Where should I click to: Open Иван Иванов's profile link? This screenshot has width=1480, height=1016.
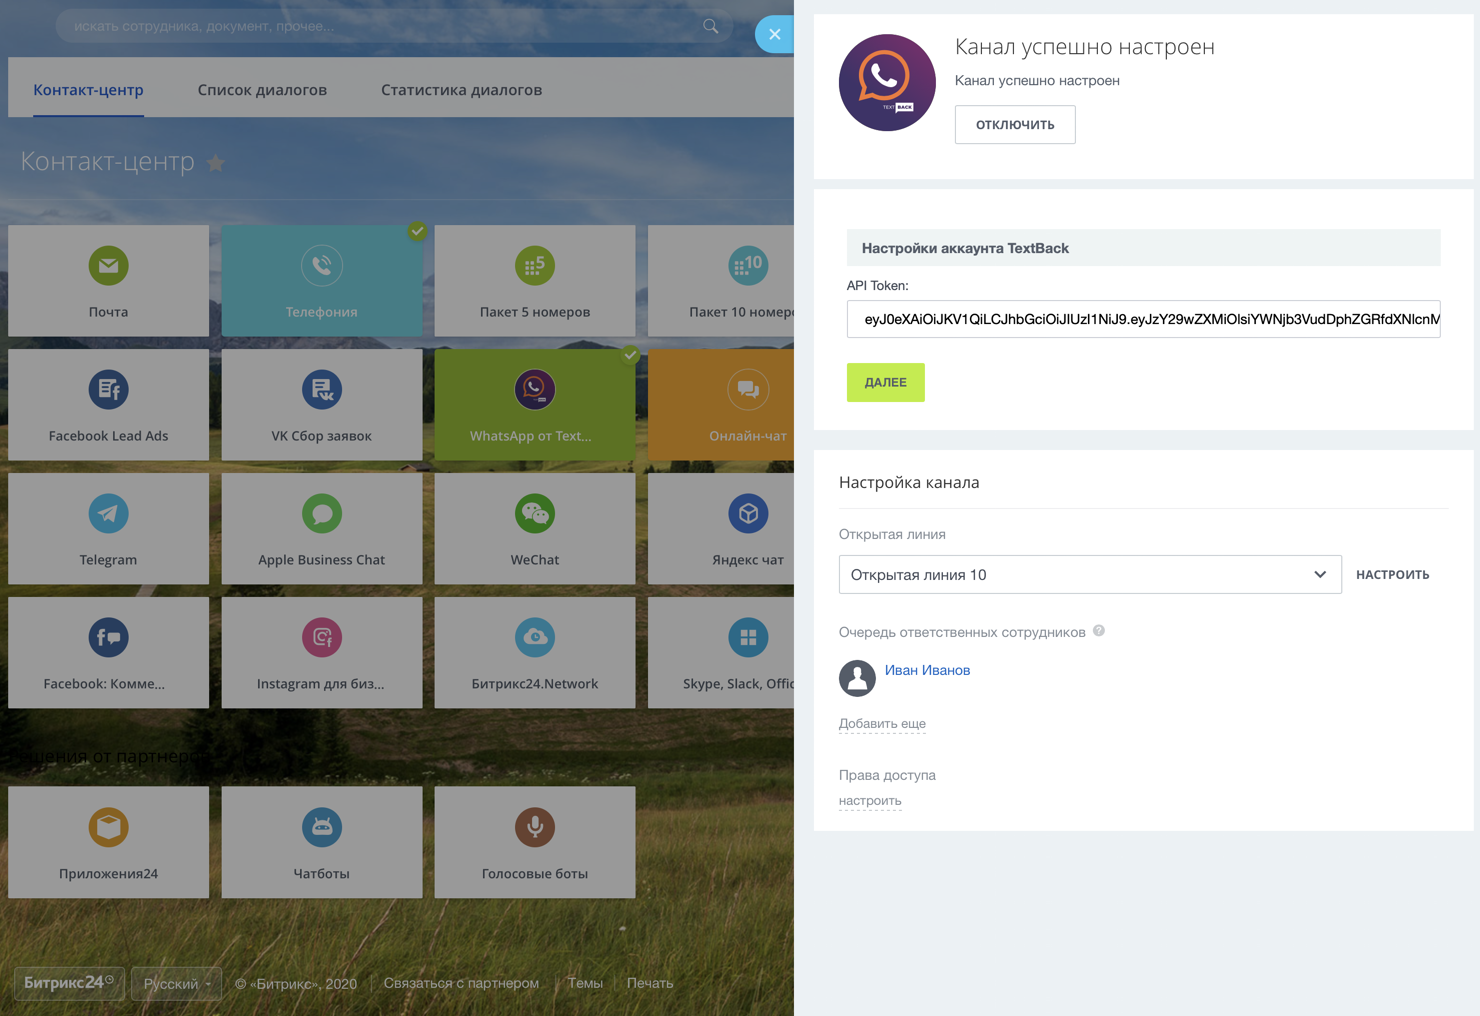coord(927,670)
